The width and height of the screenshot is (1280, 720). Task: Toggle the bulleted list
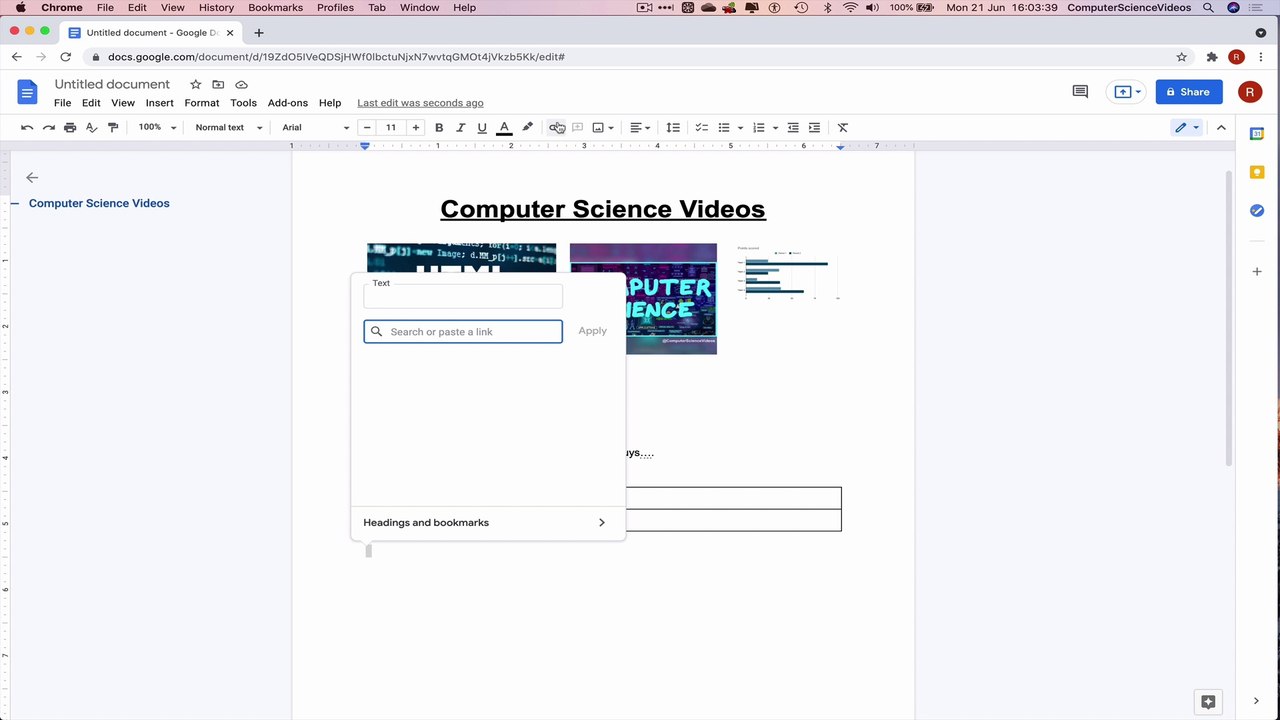(x=724, y=127)
